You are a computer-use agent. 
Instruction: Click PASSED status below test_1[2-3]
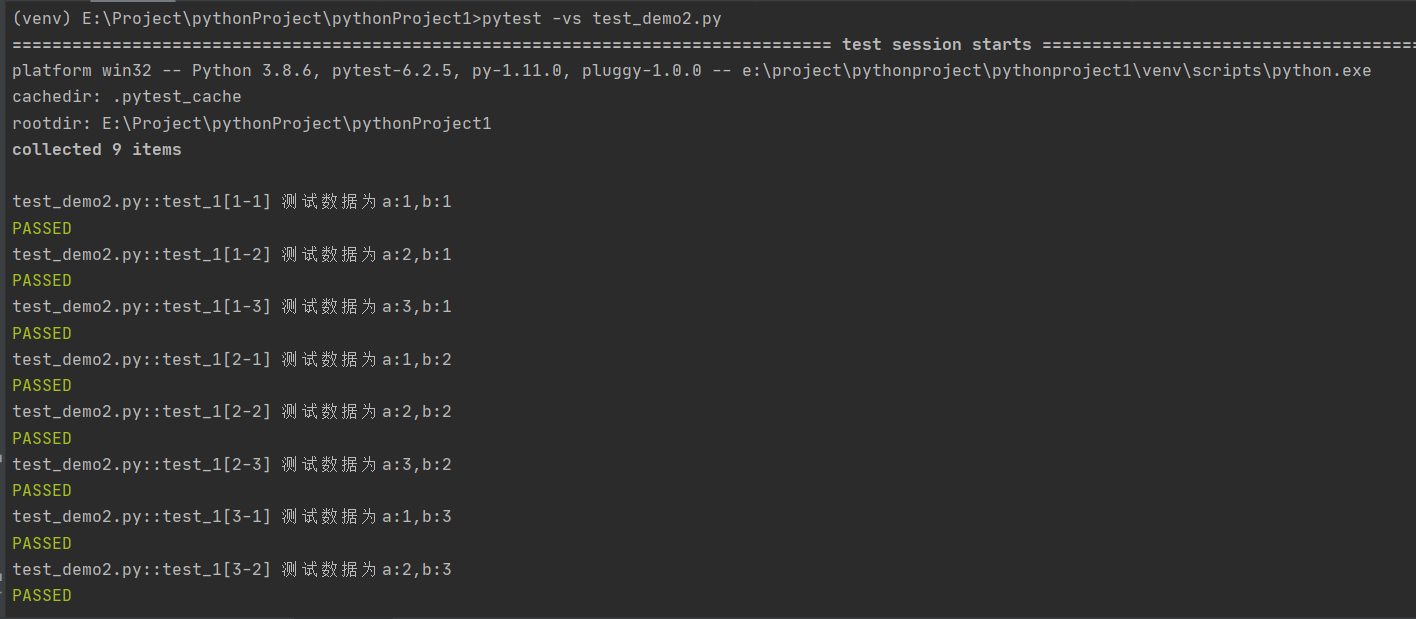(42, 490)
